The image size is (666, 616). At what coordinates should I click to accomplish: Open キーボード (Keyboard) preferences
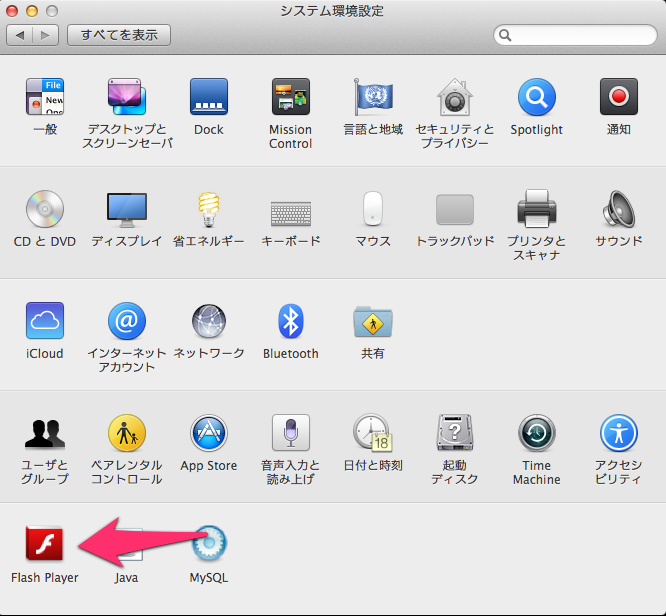[291, 213]
